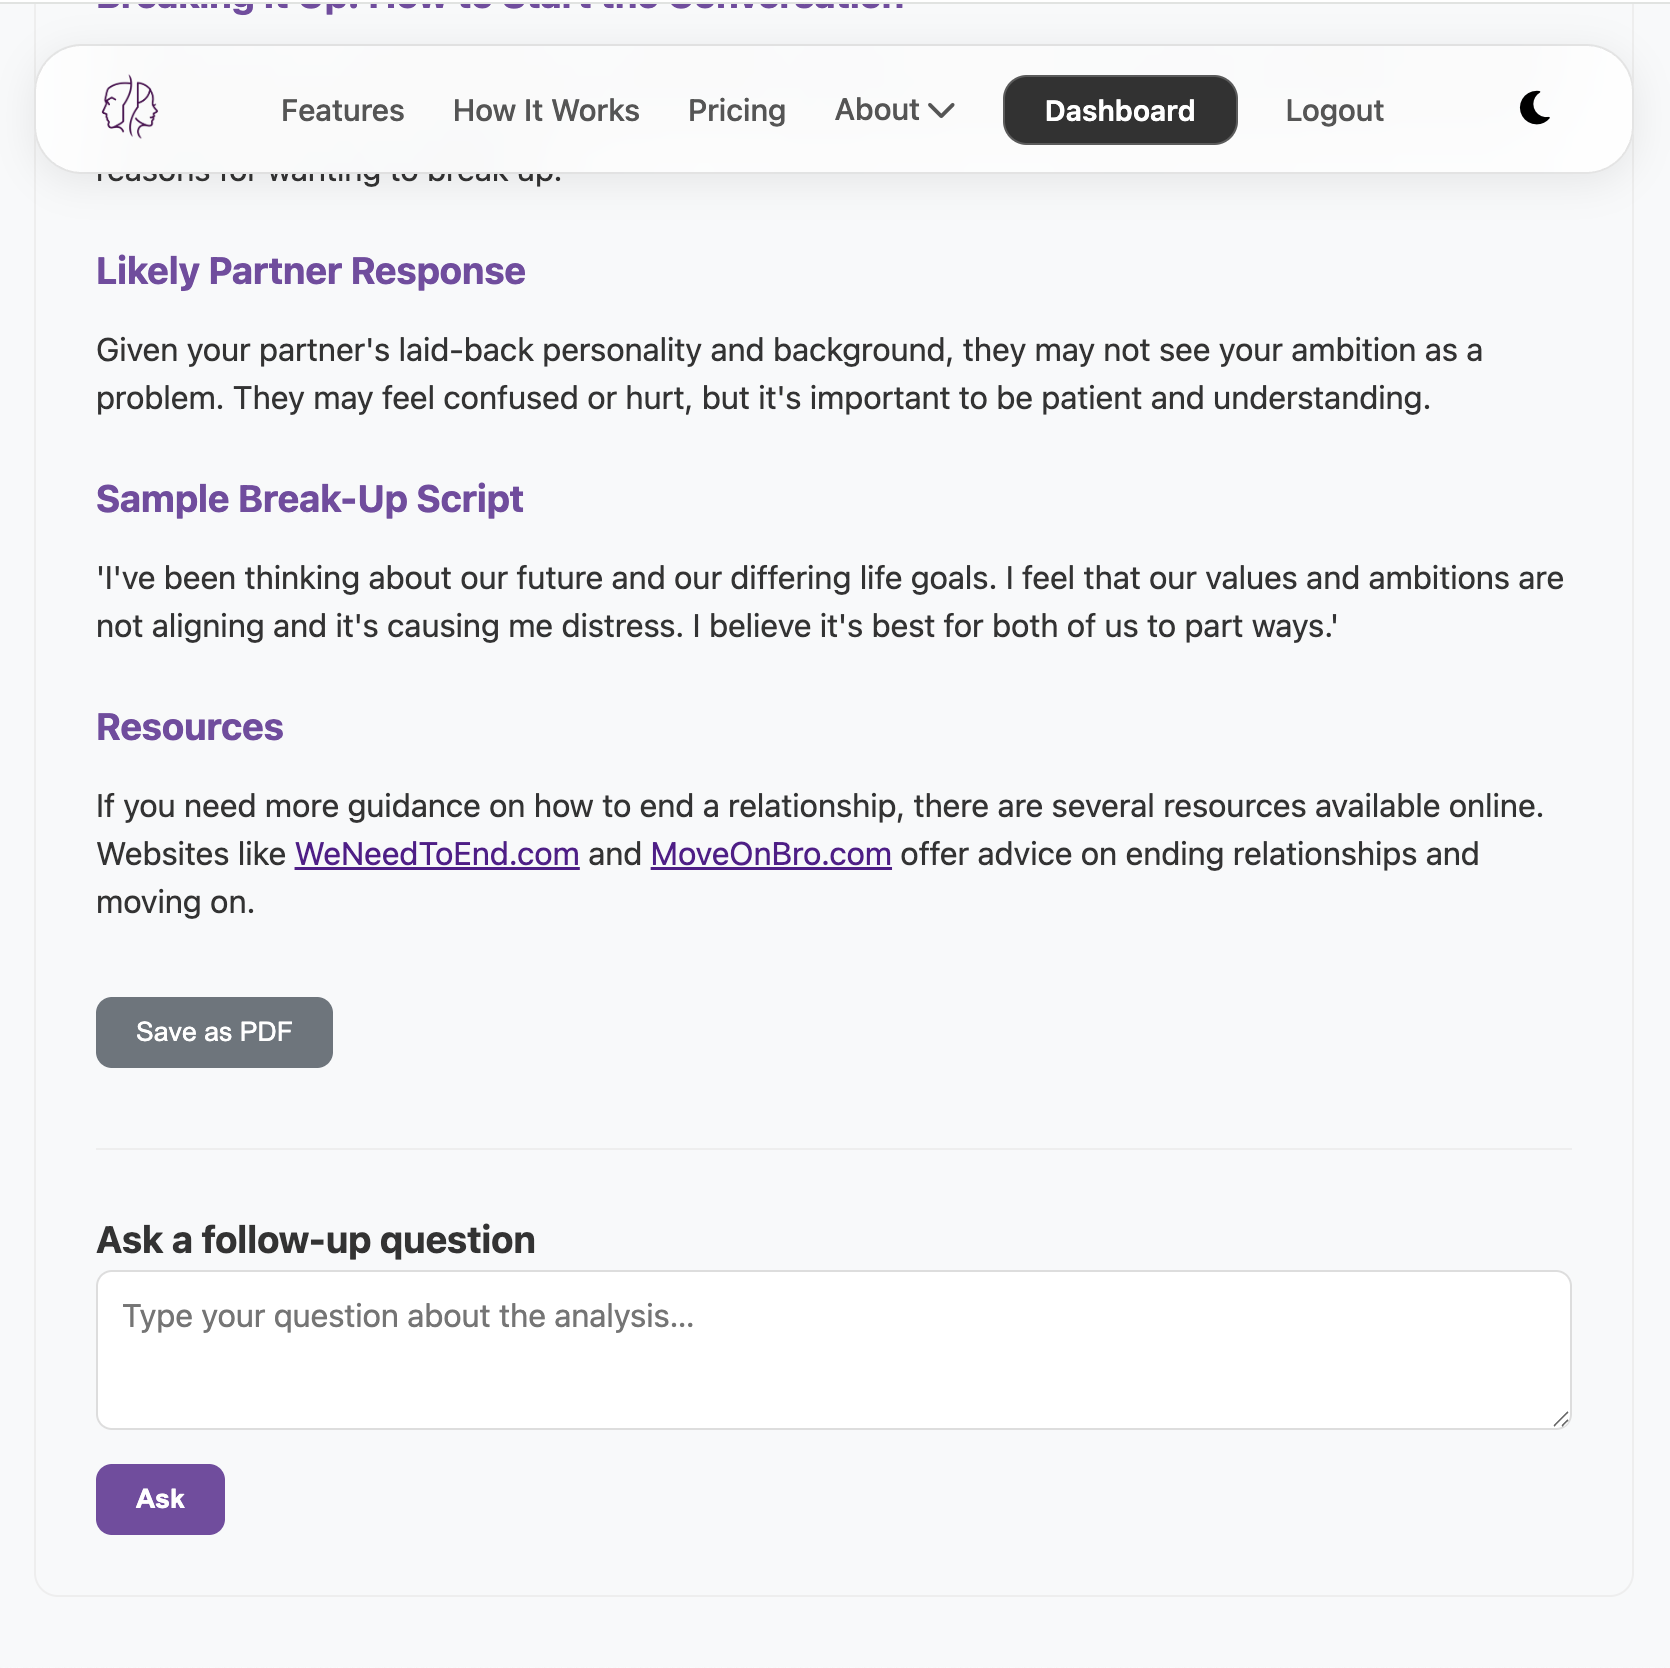Click the two-faces site logo
1670x1668 pixels.
[130, 108]
